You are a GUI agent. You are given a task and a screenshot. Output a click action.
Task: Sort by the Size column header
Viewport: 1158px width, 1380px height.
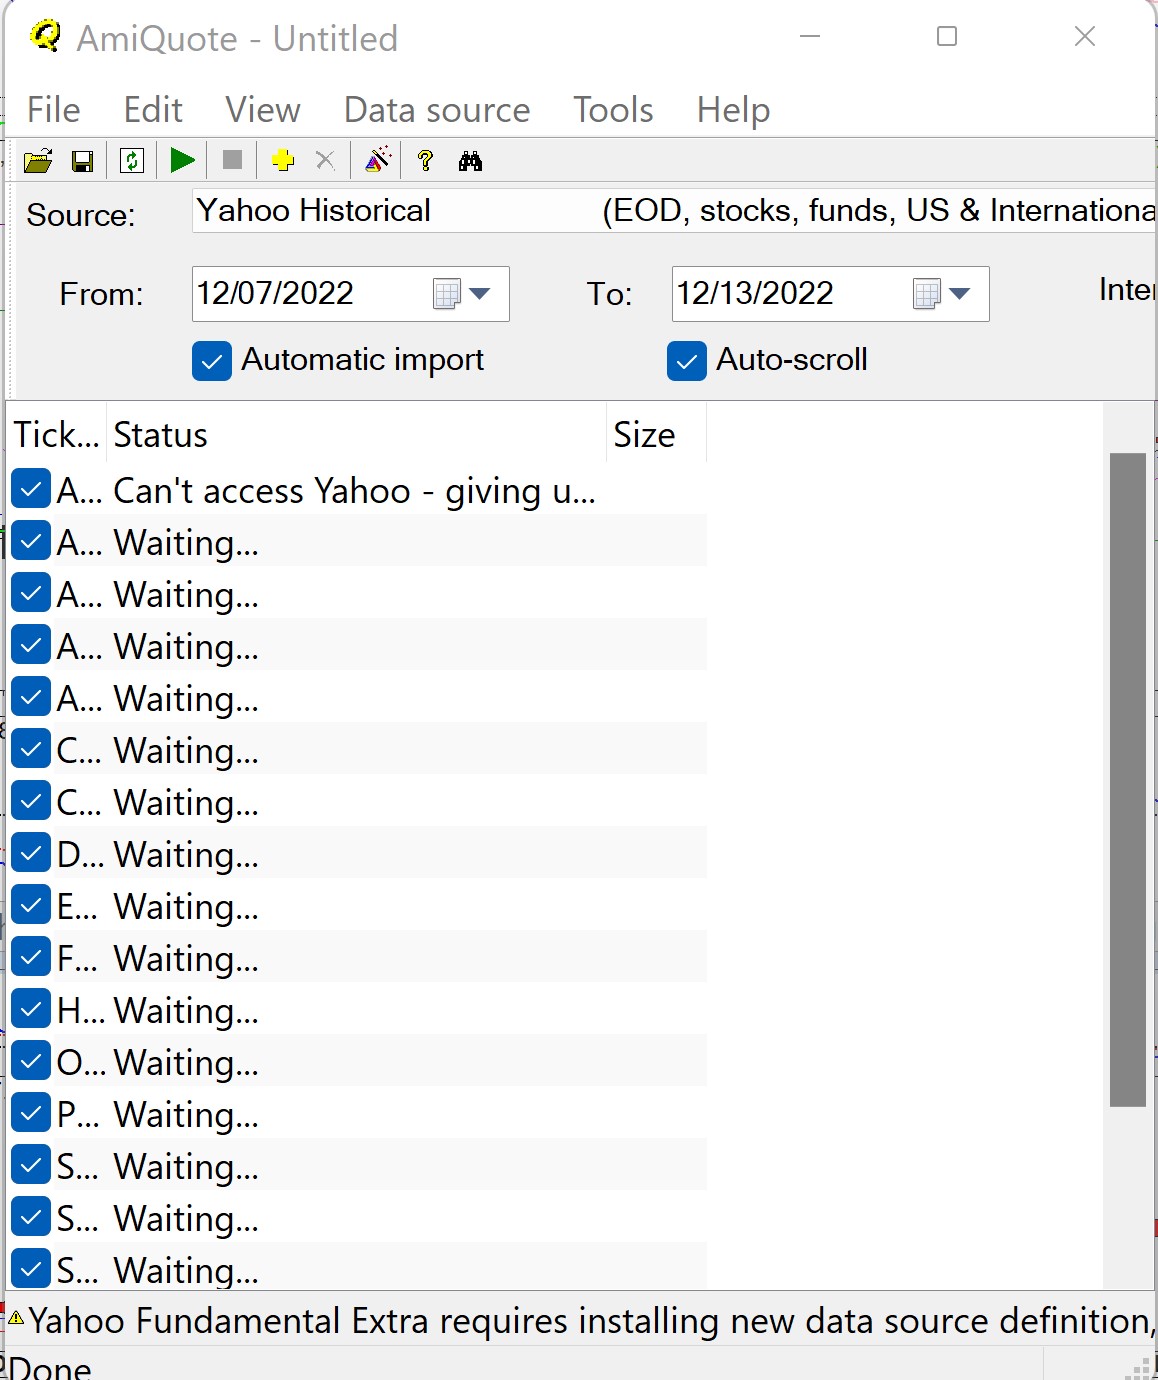coord(656,435)
